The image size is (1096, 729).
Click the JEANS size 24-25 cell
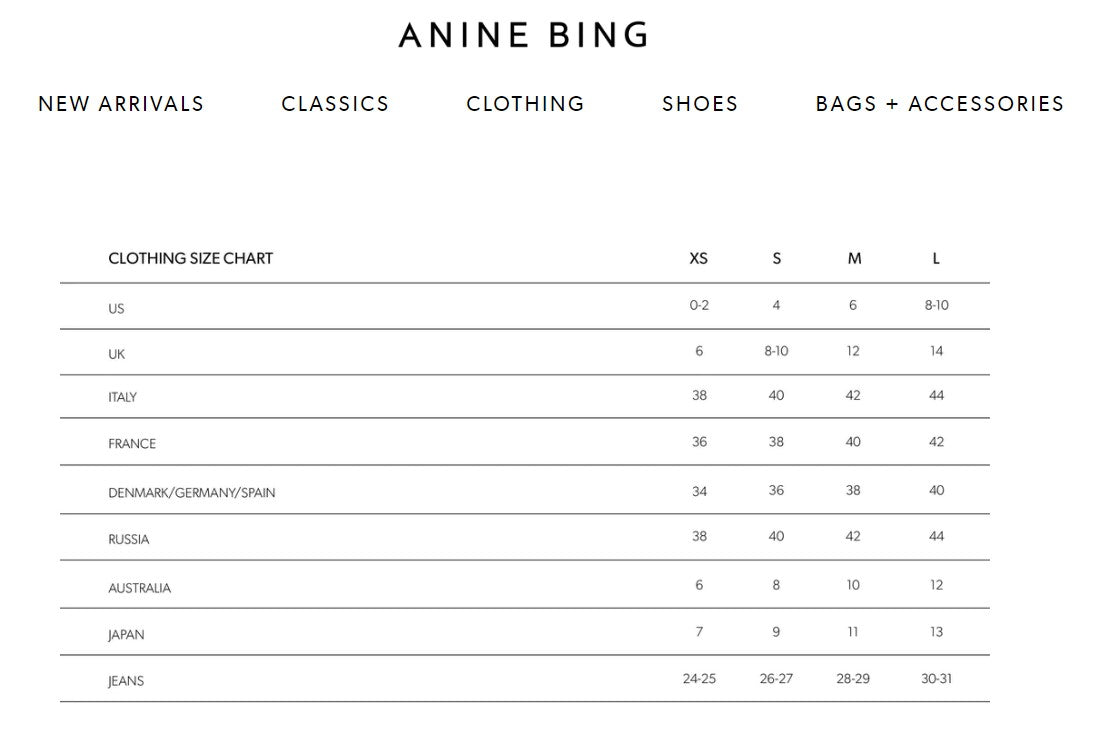click(x=698, y=678)
